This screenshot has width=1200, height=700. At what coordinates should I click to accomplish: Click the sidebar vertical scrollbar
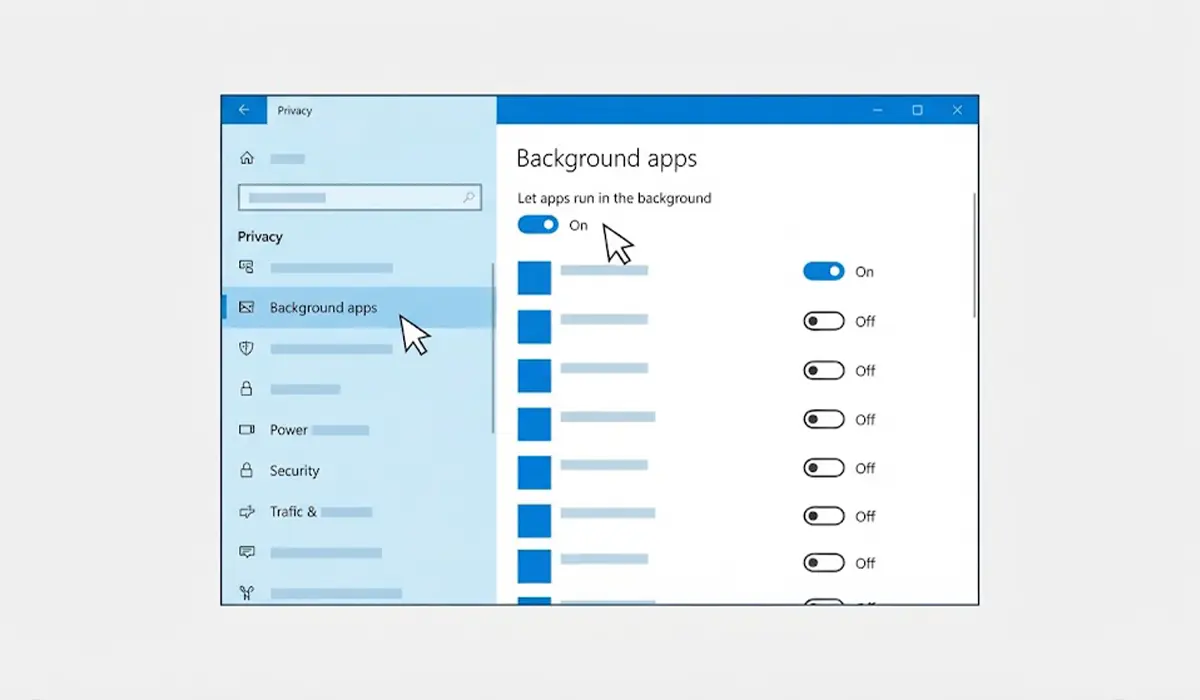pos(493,348)
